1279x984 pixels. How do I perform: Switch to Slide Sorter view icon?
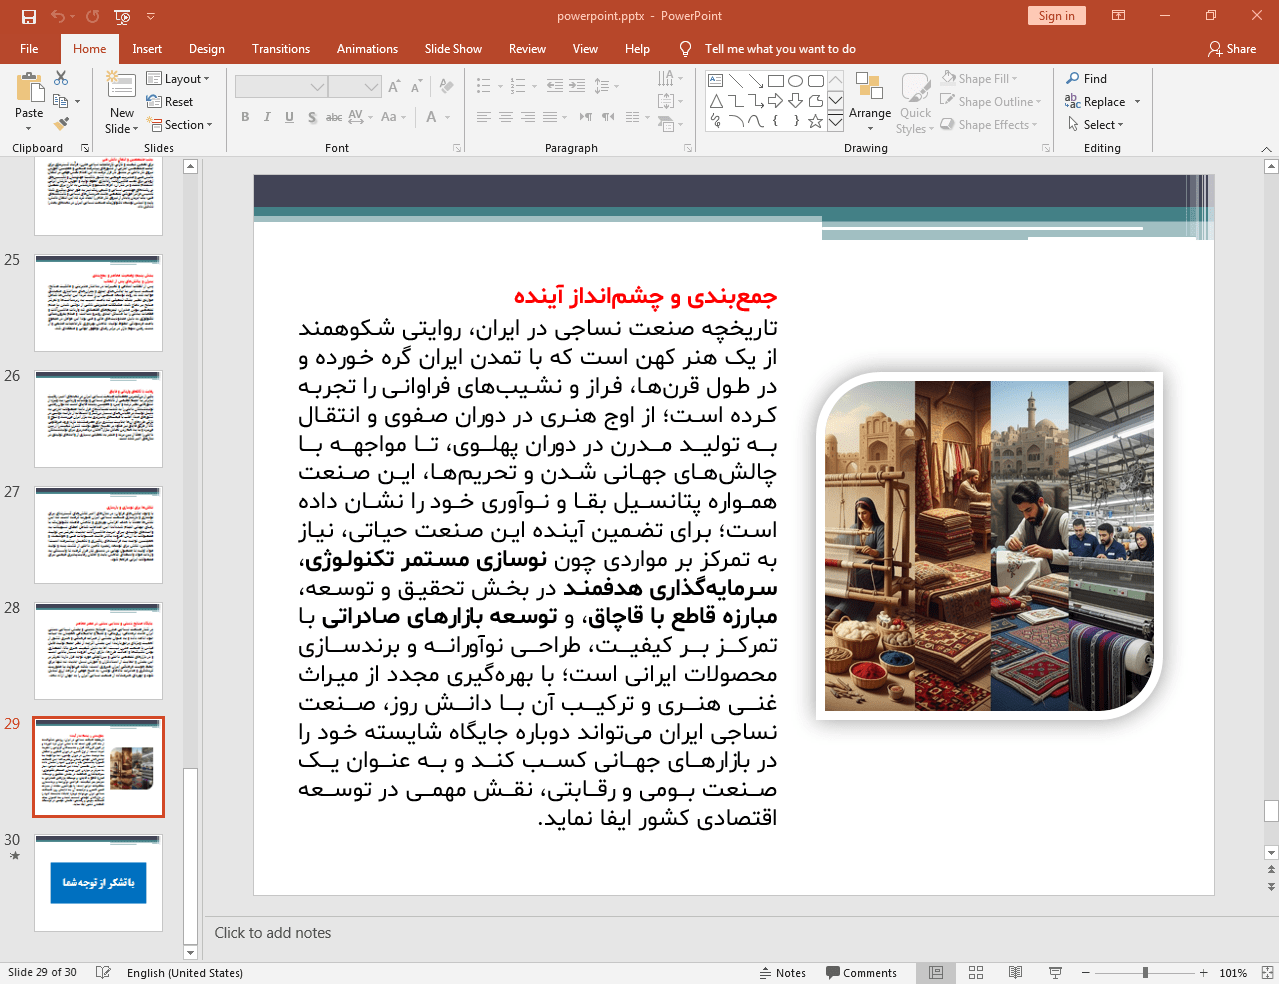click(x=976, y=973)
